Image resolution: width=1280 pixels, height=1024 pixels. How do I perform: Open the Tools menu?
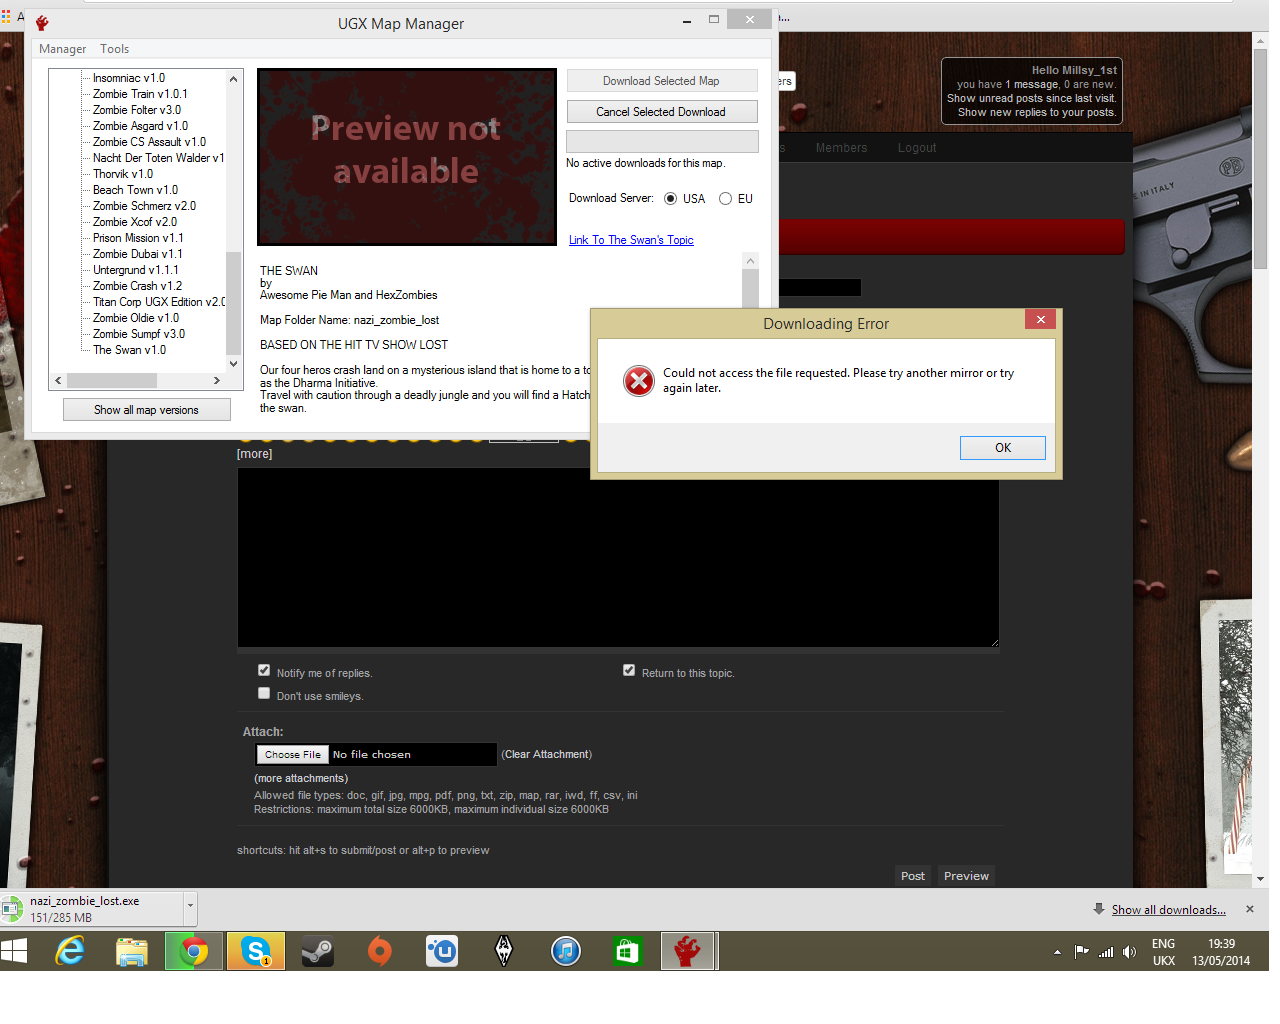click(x=114, y=49)
